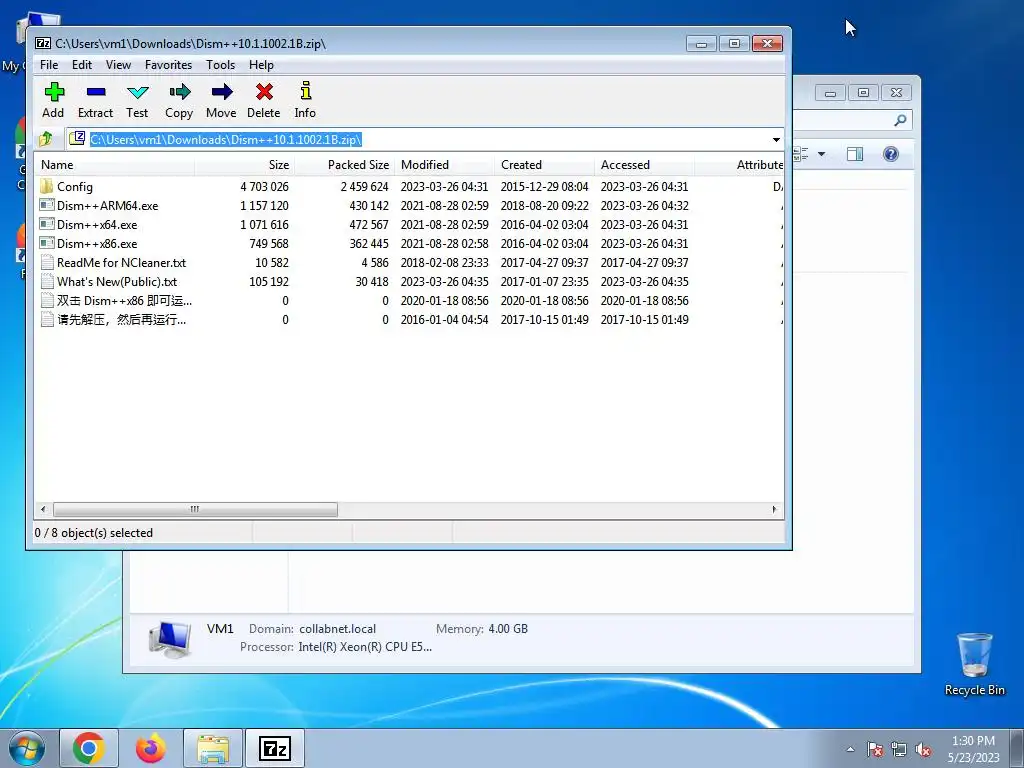Click the Action Center flag tray icon

[875, 749]
